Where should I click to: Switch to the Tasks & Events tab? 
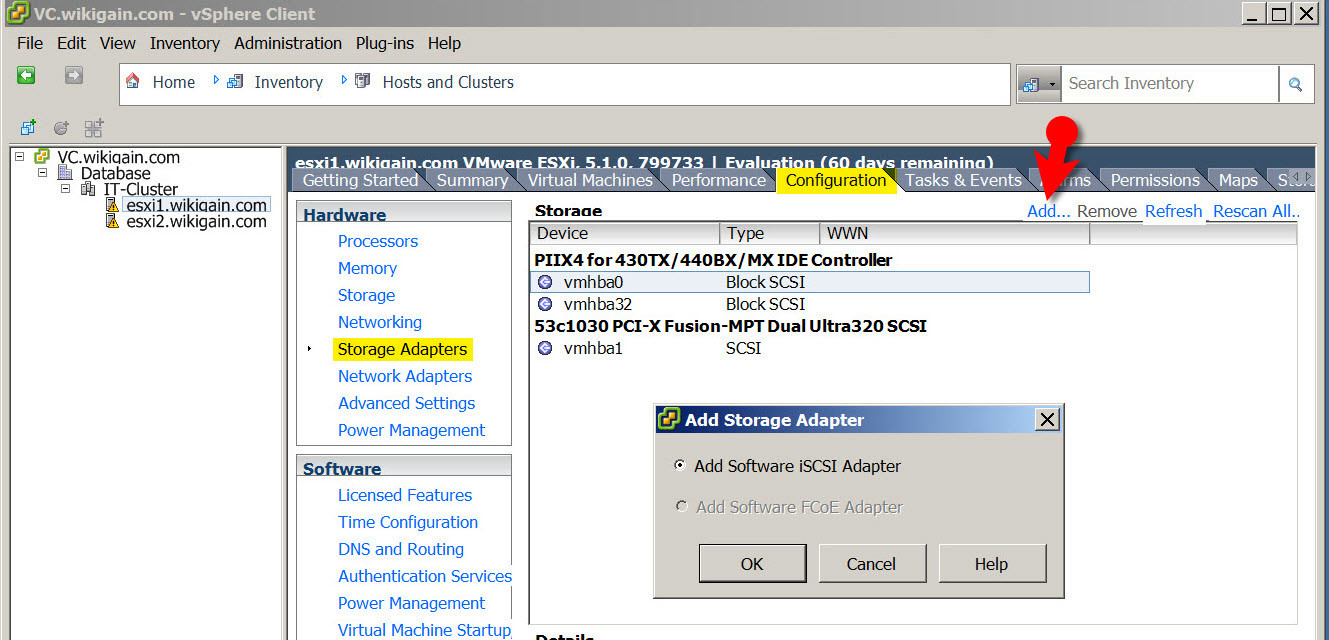coord(963,180)
